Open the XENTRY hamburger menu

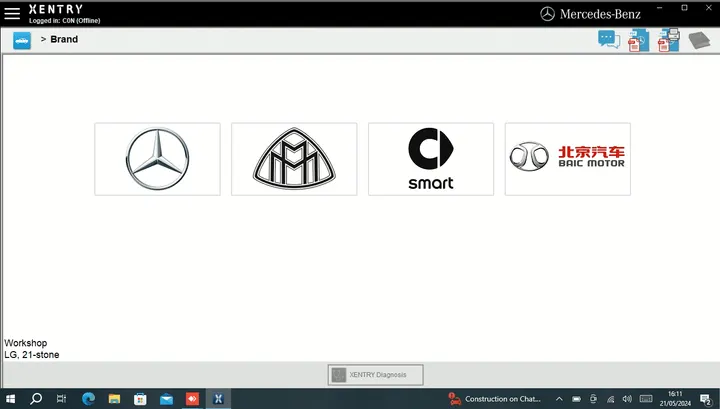tap(12, 13)
